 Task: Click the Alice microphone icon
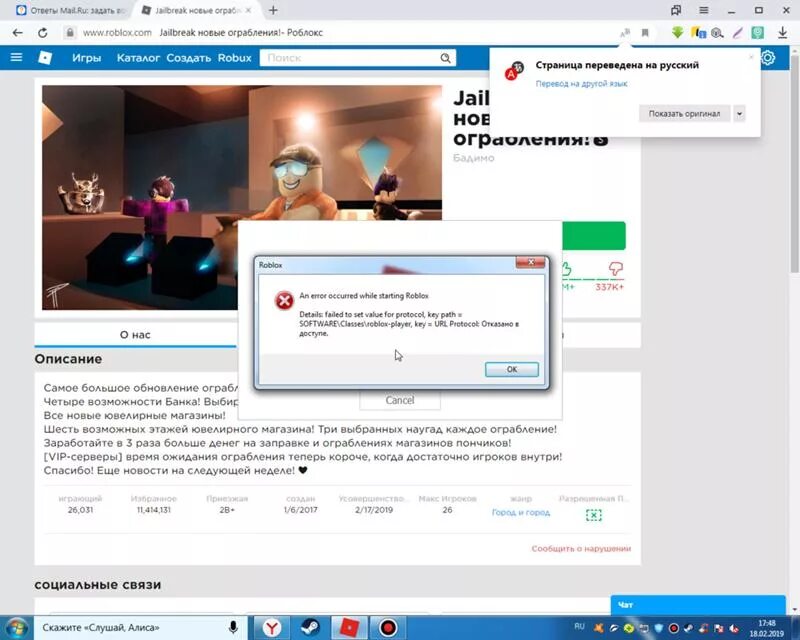click(233, 627)
